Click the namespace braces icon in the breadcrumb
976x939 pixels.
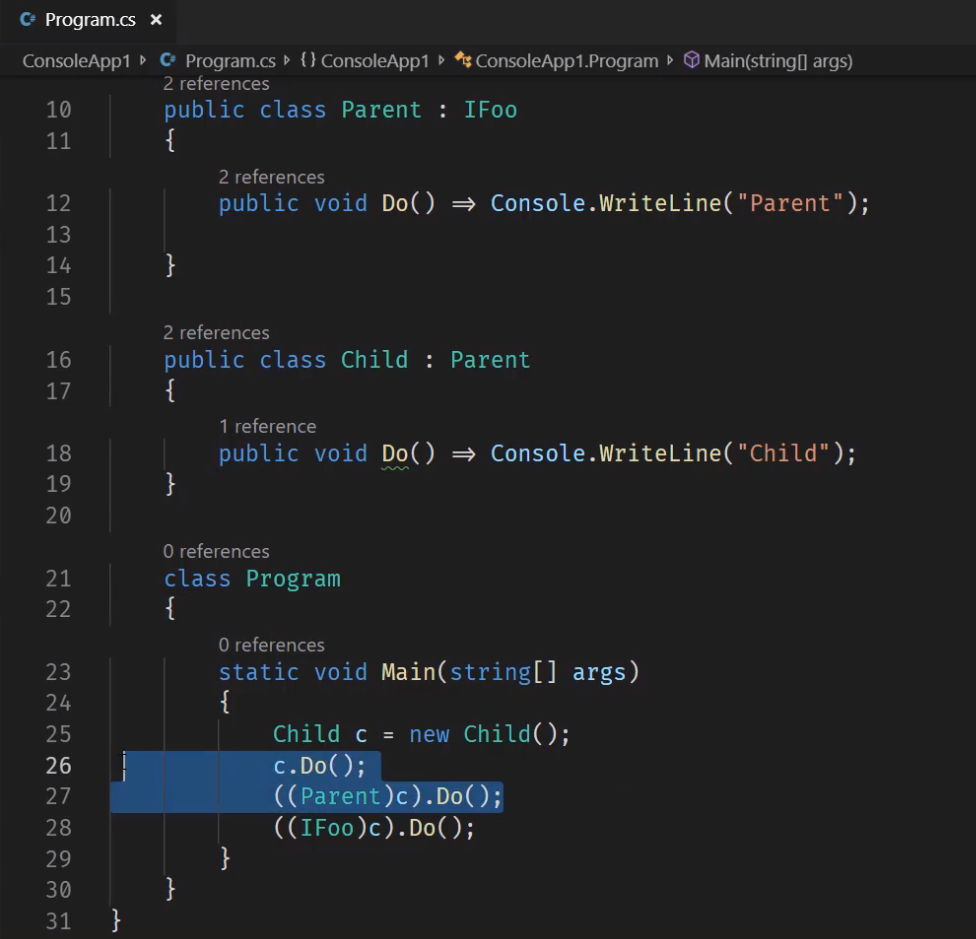point(308,61)
